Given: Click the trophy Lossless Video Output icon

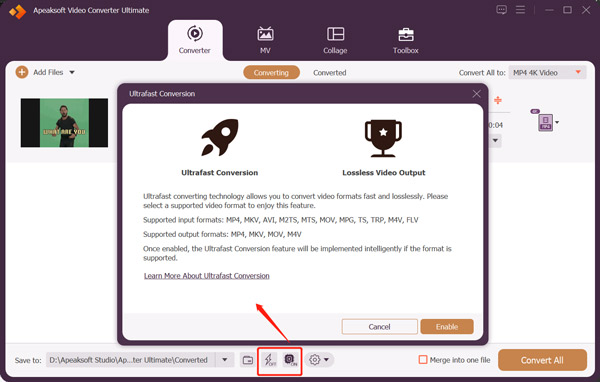Looking at the screenshot, I should 383,138.
